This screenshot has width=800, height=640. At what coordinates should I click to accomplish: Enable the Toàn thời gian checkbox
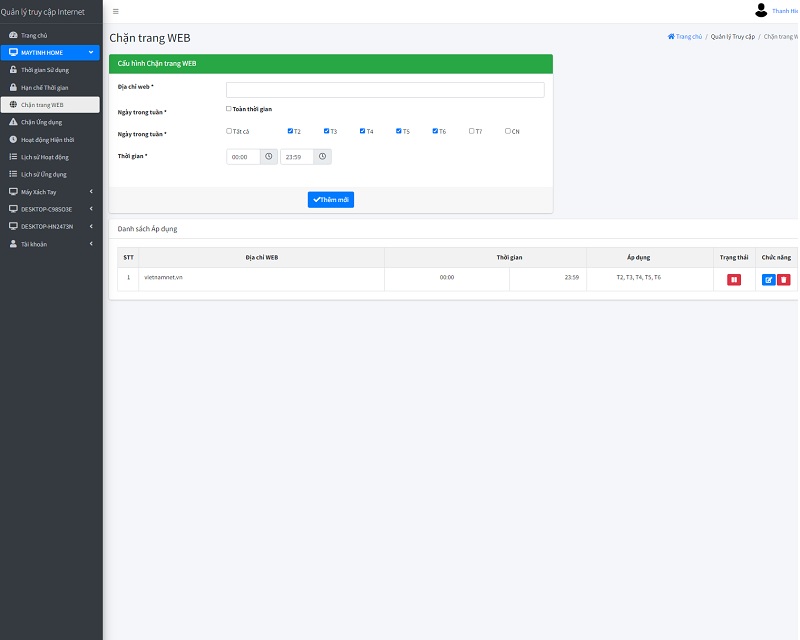229,108
